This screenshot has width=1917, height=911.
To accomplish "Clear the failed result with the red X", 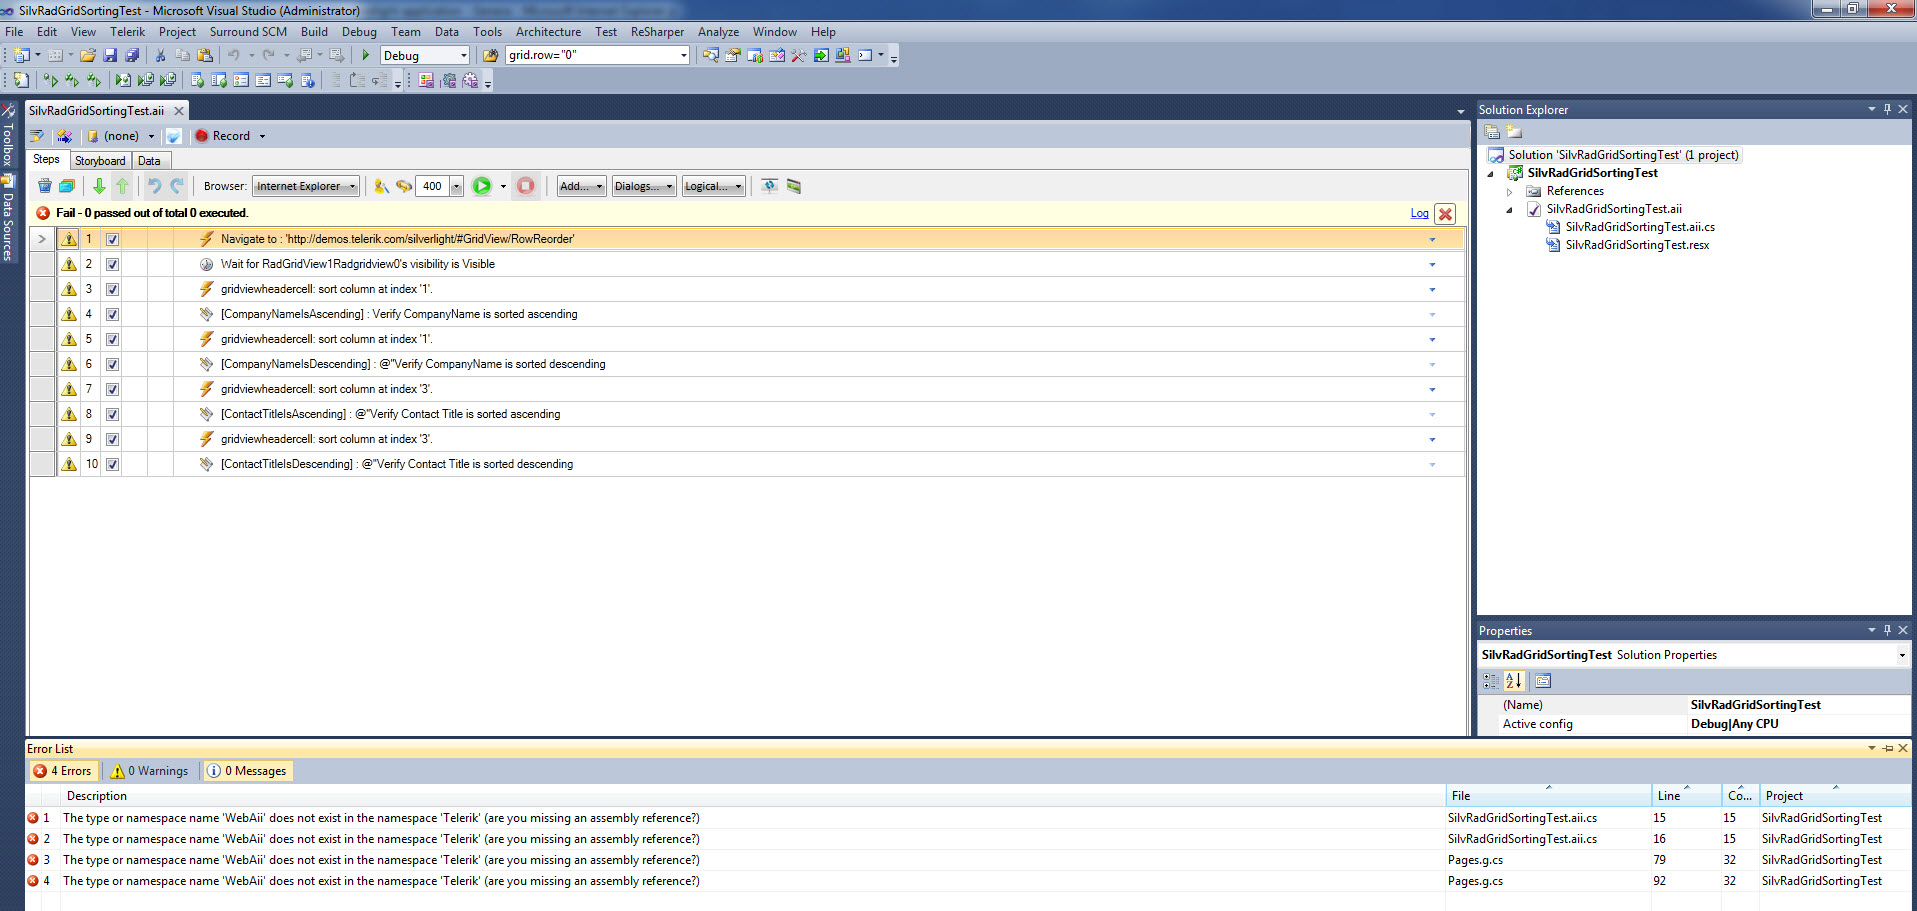I will point(1445,214).
